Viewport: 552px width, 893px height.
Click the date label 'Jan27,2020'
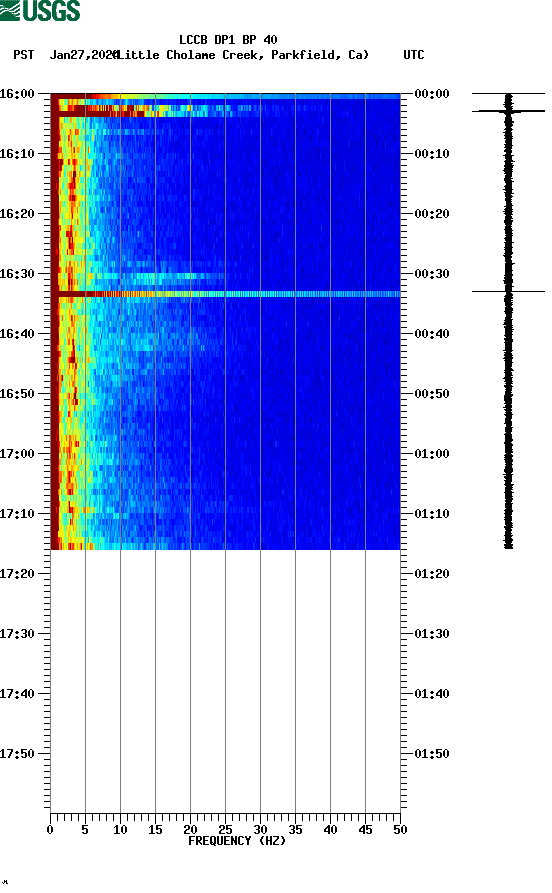83,55
